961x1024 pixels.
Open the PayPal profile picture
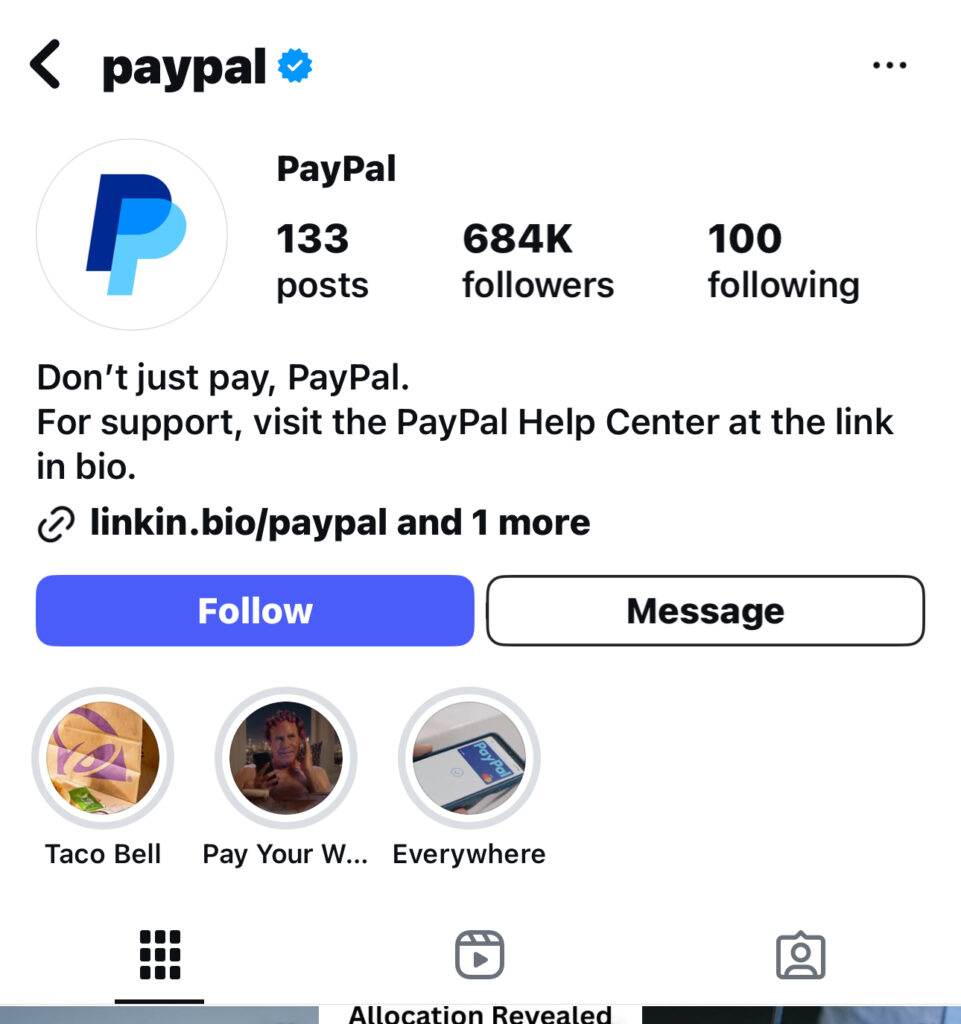point(132,234)
